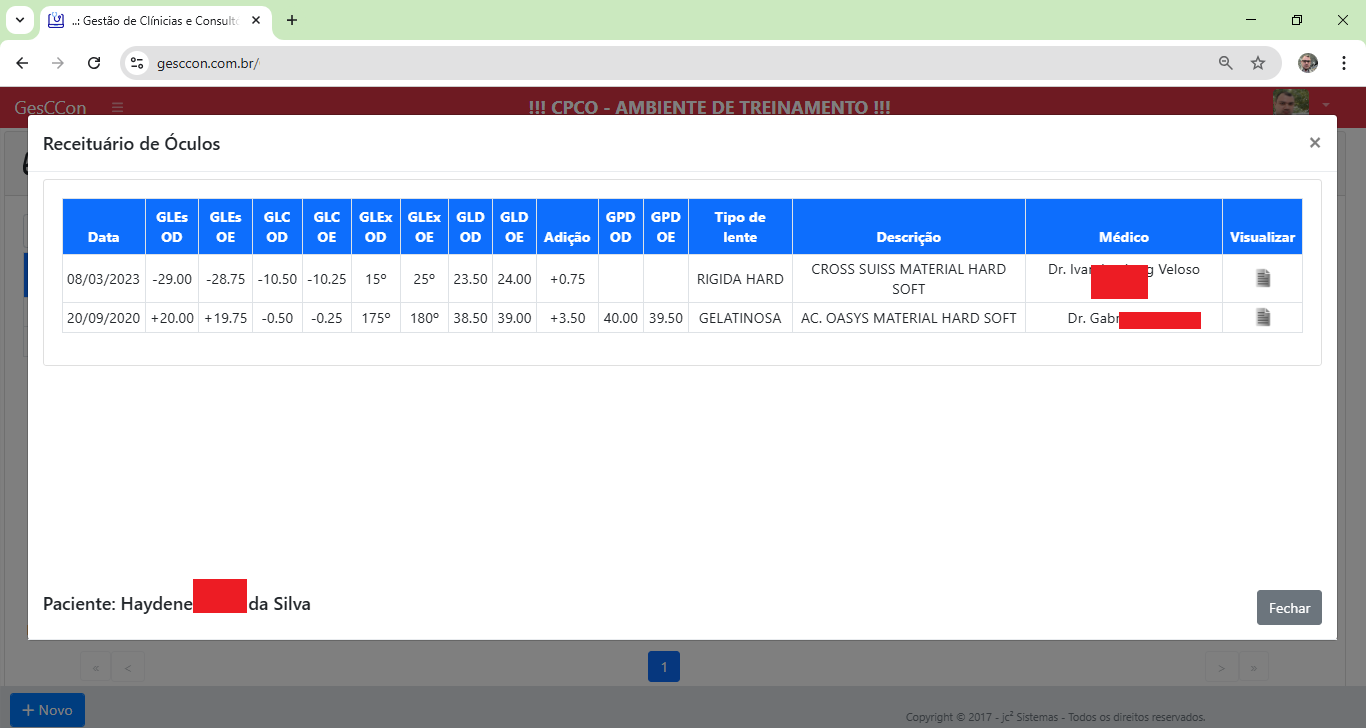Click the address bar URL gesccon.com.br

coord(208,63)
